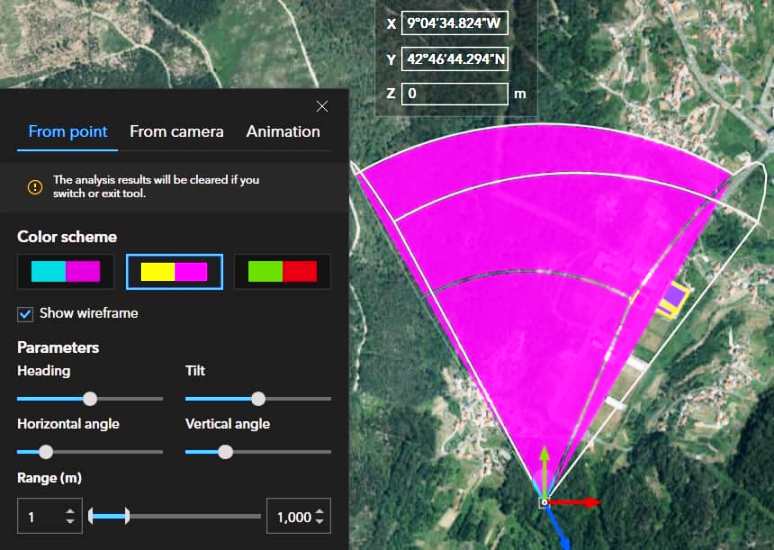This screenshot has height=550, width=774.
Task: Click the X coordinate field
Action: (x=454, y=23)
